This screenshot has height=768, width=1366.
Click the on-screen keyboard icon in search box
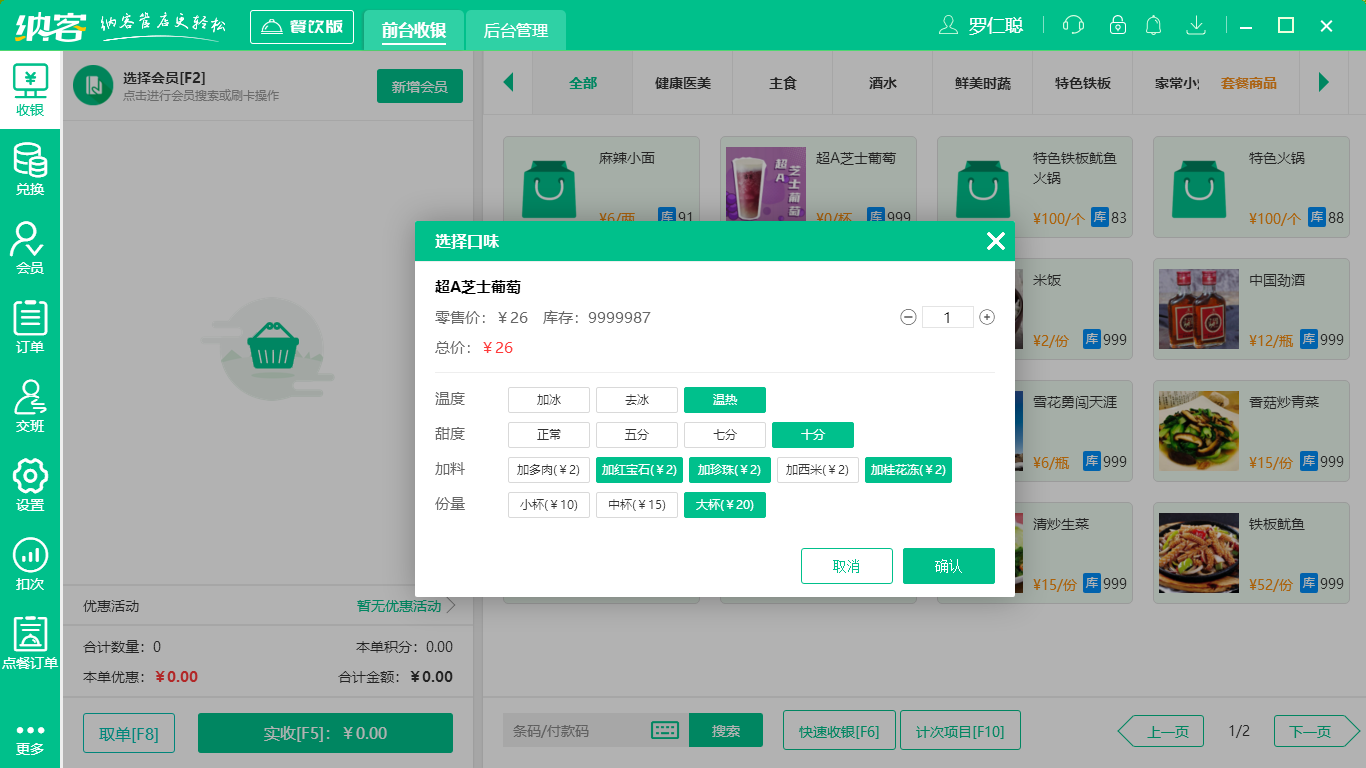click(x=665, y=730)
